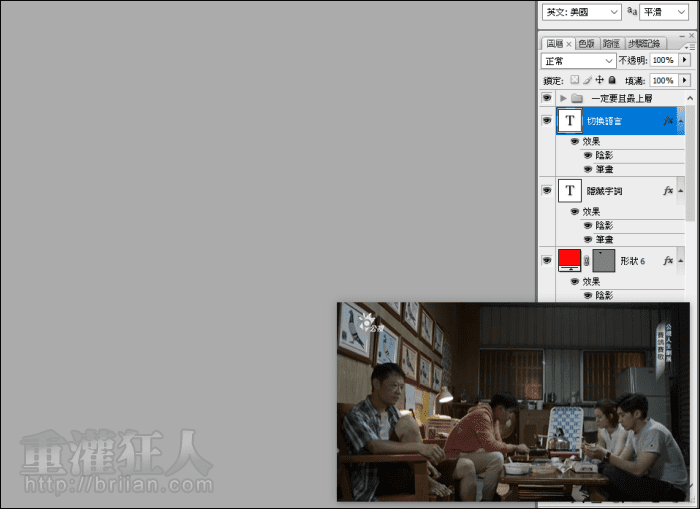This screenshot has height=509, width=700.
Task: Click the link icon on 形狀 6 layer
Action: (x=587, y=260)
